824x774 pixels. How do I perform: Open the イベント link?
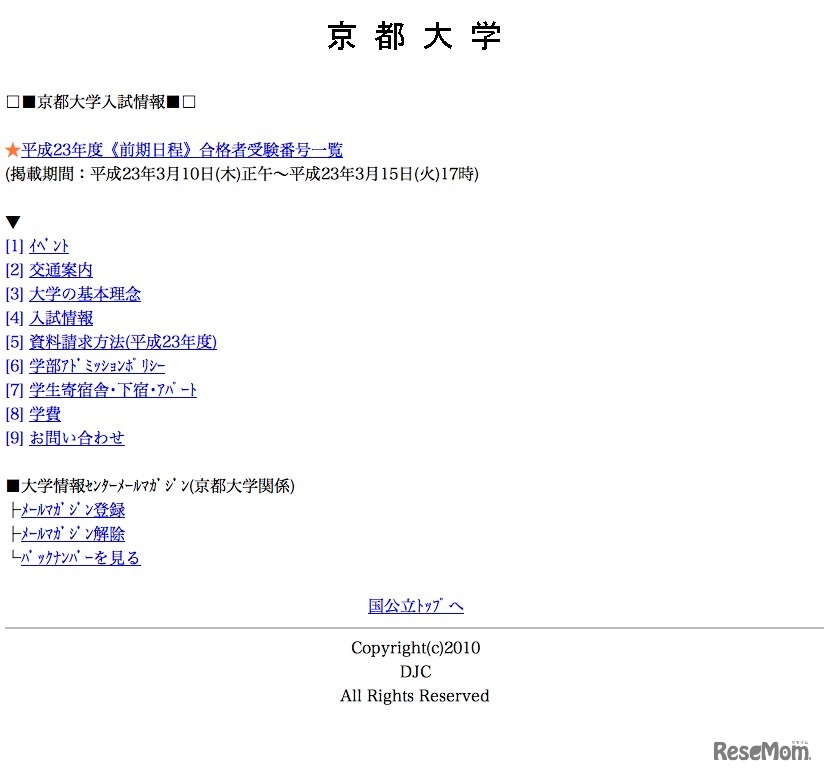46,246
